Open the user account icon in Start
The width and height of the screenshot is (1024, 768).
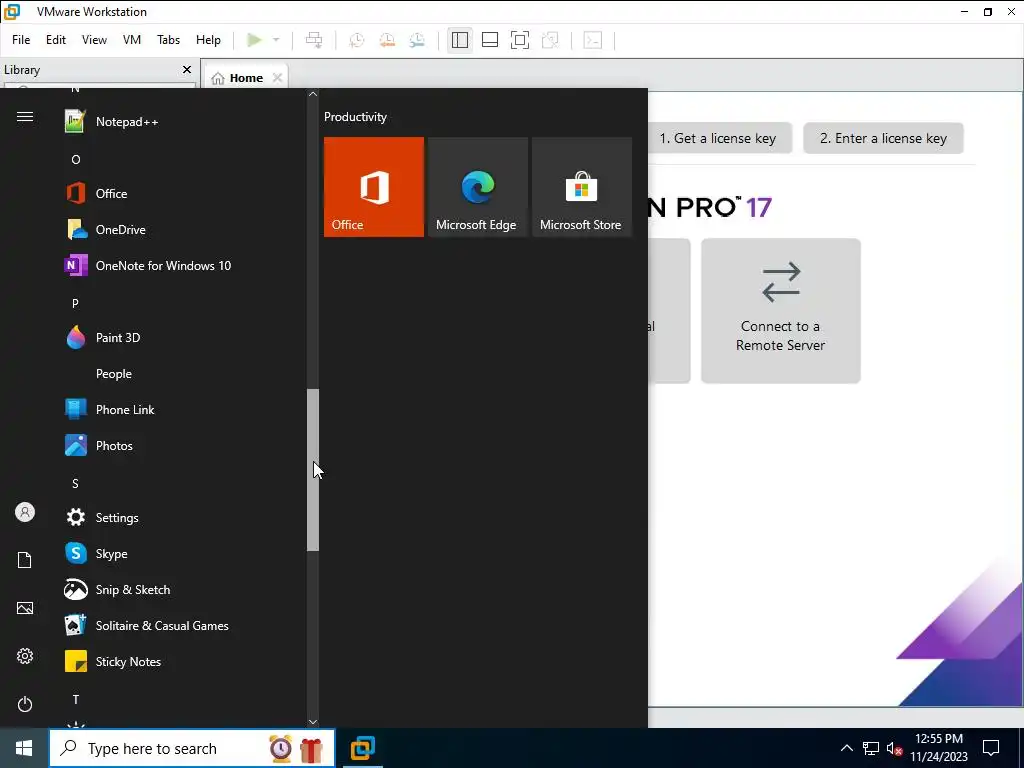click(x=25, y=512)
